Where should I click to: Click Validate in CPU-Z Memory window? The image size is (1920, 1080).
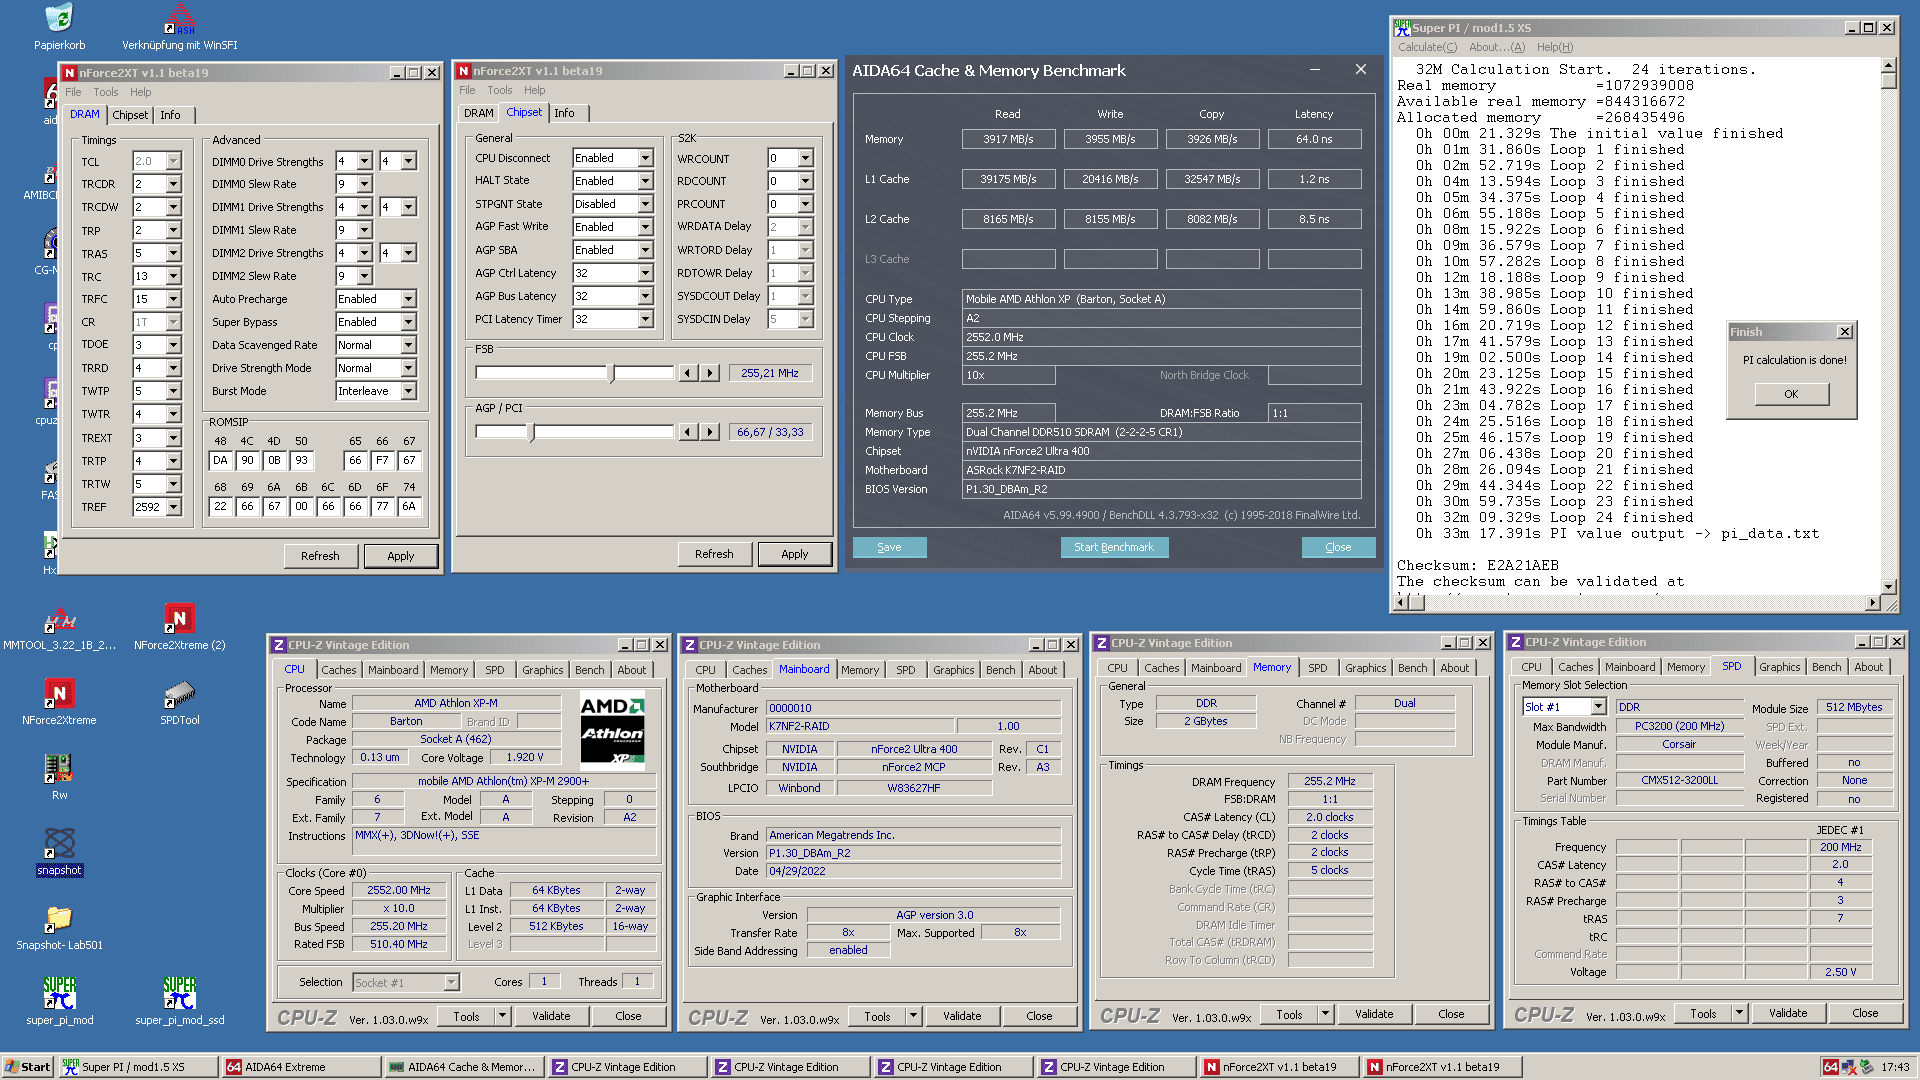[x=1374, y=1014]
